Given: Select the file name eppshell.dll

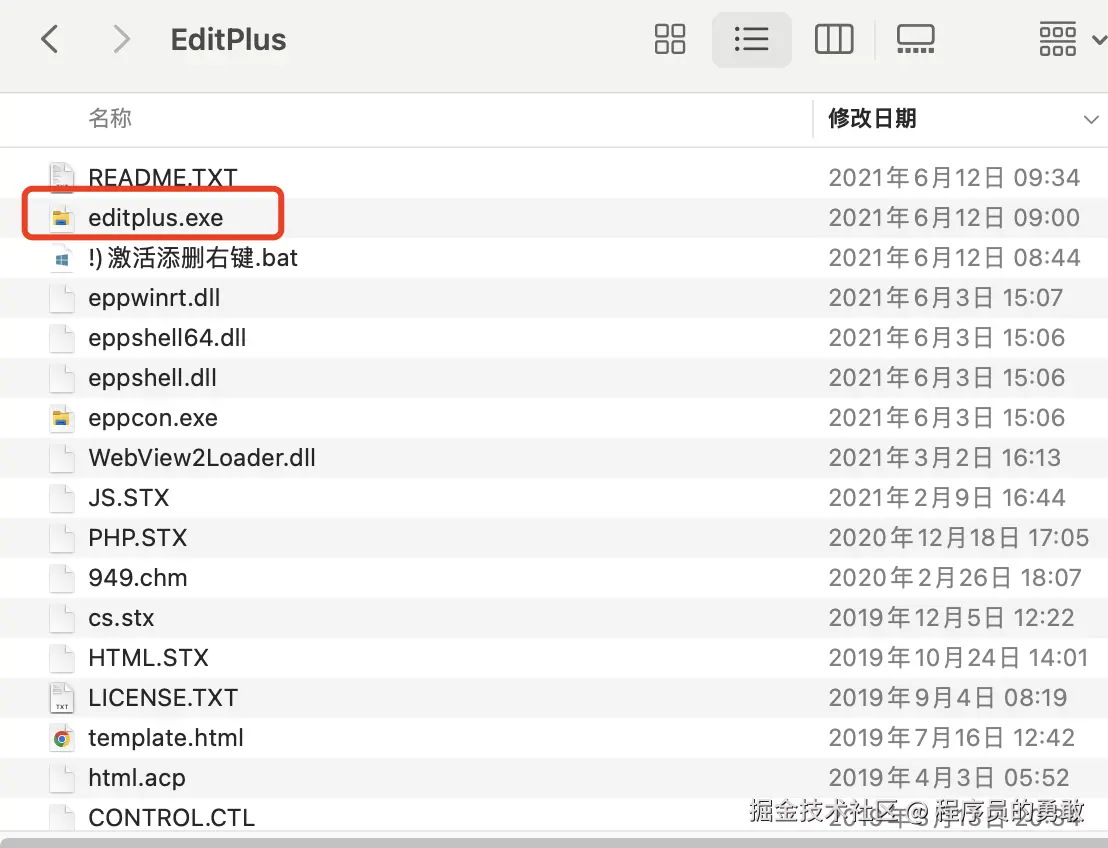Looking at the screenshot, I should [152, 378].
